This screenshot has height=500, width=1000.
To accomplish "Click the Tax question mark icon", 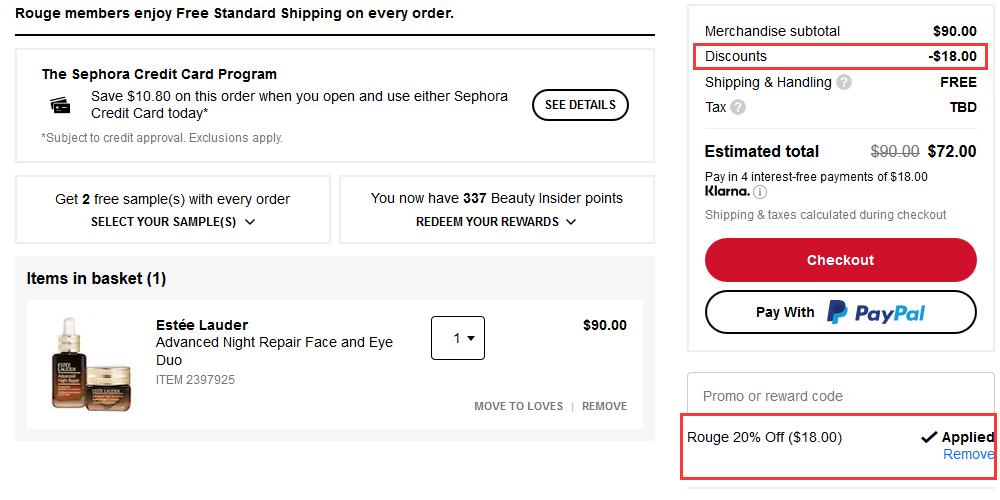I will click(738, 108).
